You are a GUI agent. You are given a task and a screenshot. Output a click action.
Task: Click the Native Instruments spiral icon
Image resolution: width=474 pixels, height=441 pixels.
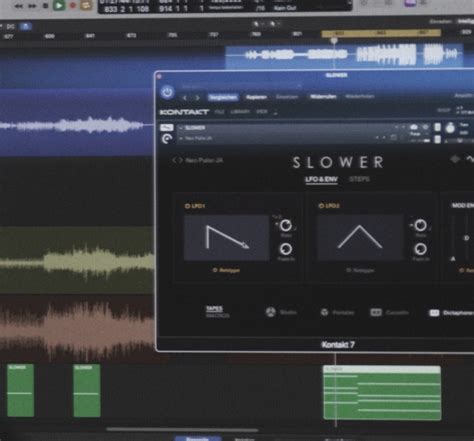click(167, 139)
